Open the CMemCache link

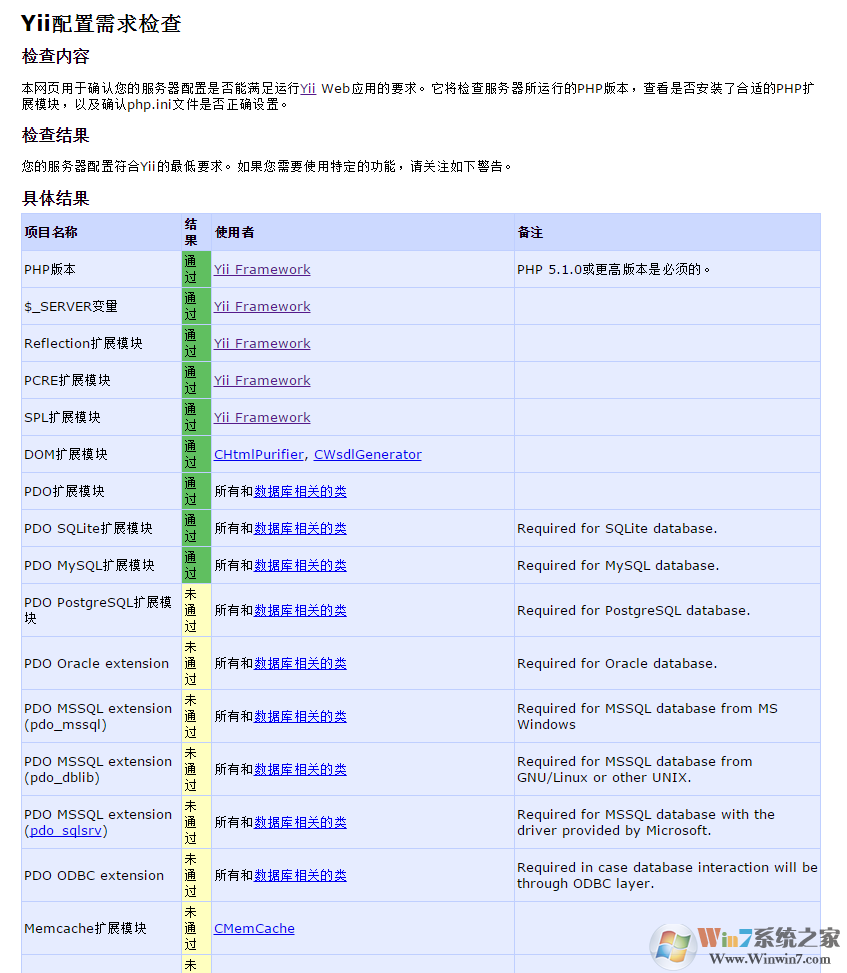254,928
